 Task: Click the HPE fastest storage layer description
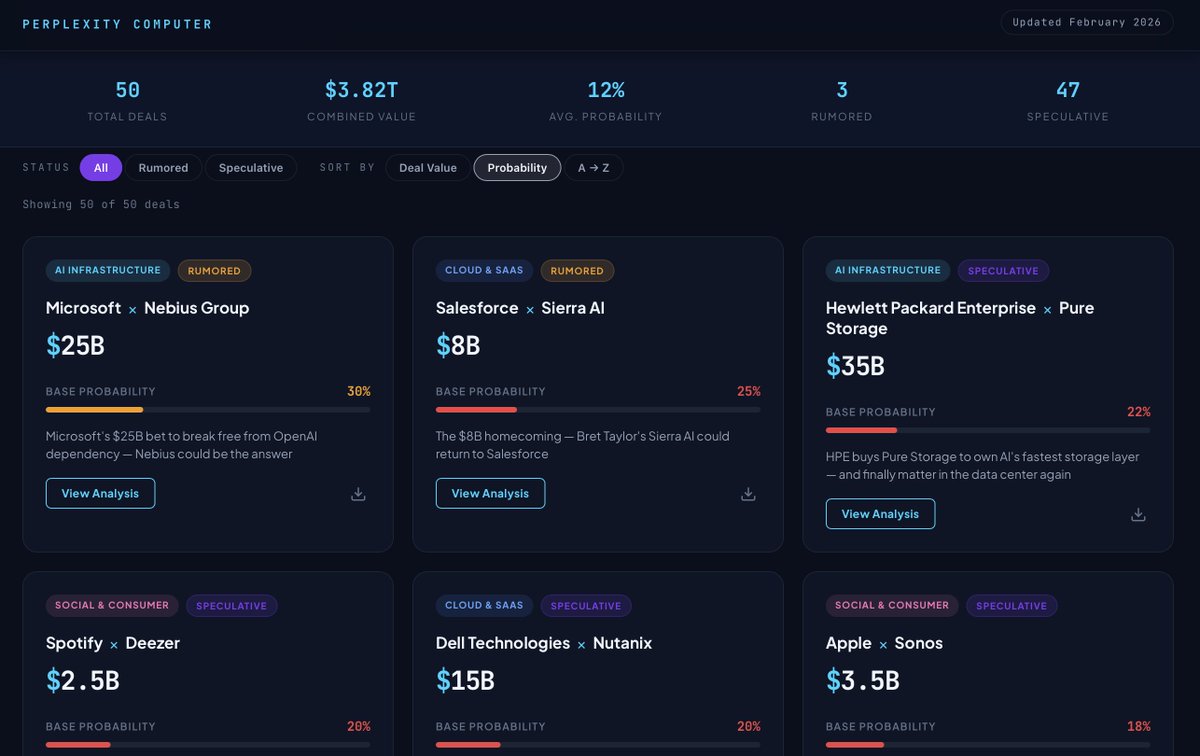pyautogui.click(x=983, y=465)
